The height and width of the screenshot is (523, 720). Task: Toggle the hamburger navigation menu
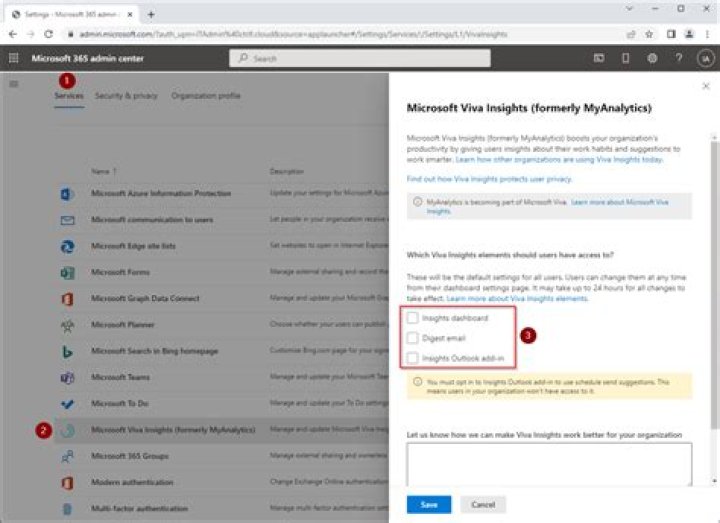pyautogui.click(x=14, y=84)
